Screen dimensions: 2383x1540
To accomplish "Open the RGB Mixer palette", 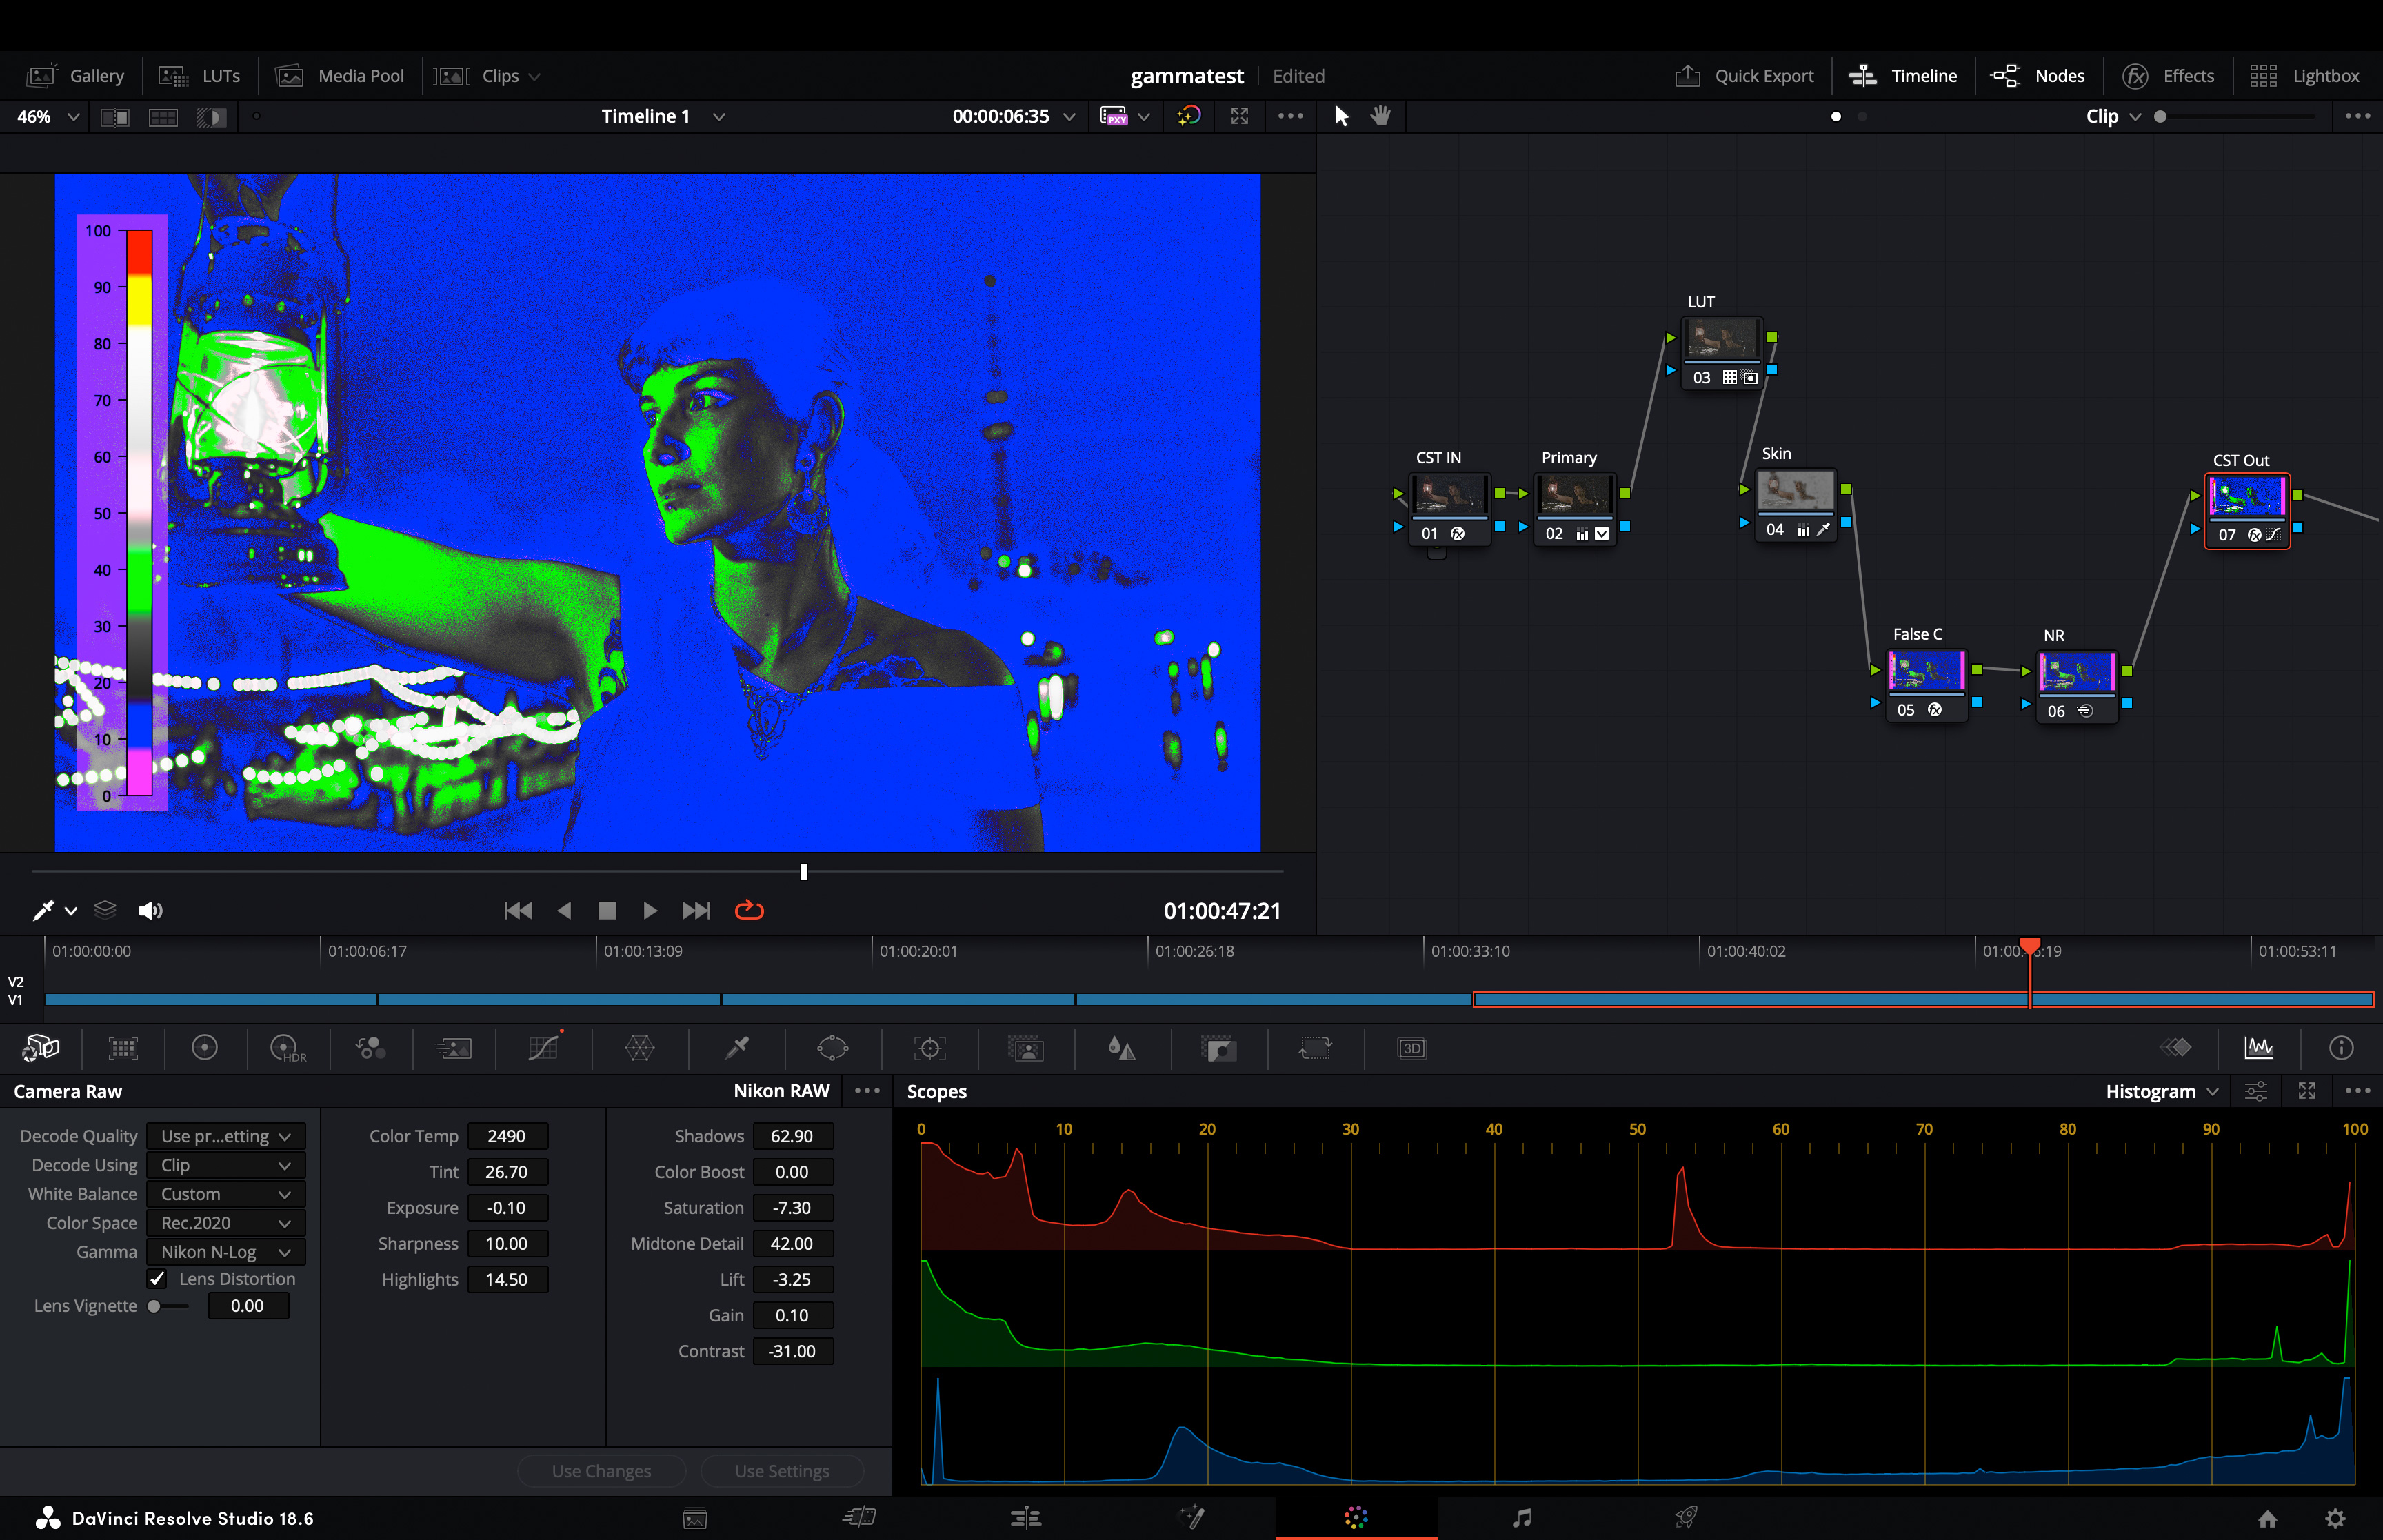I will (x=370, y=1048).
